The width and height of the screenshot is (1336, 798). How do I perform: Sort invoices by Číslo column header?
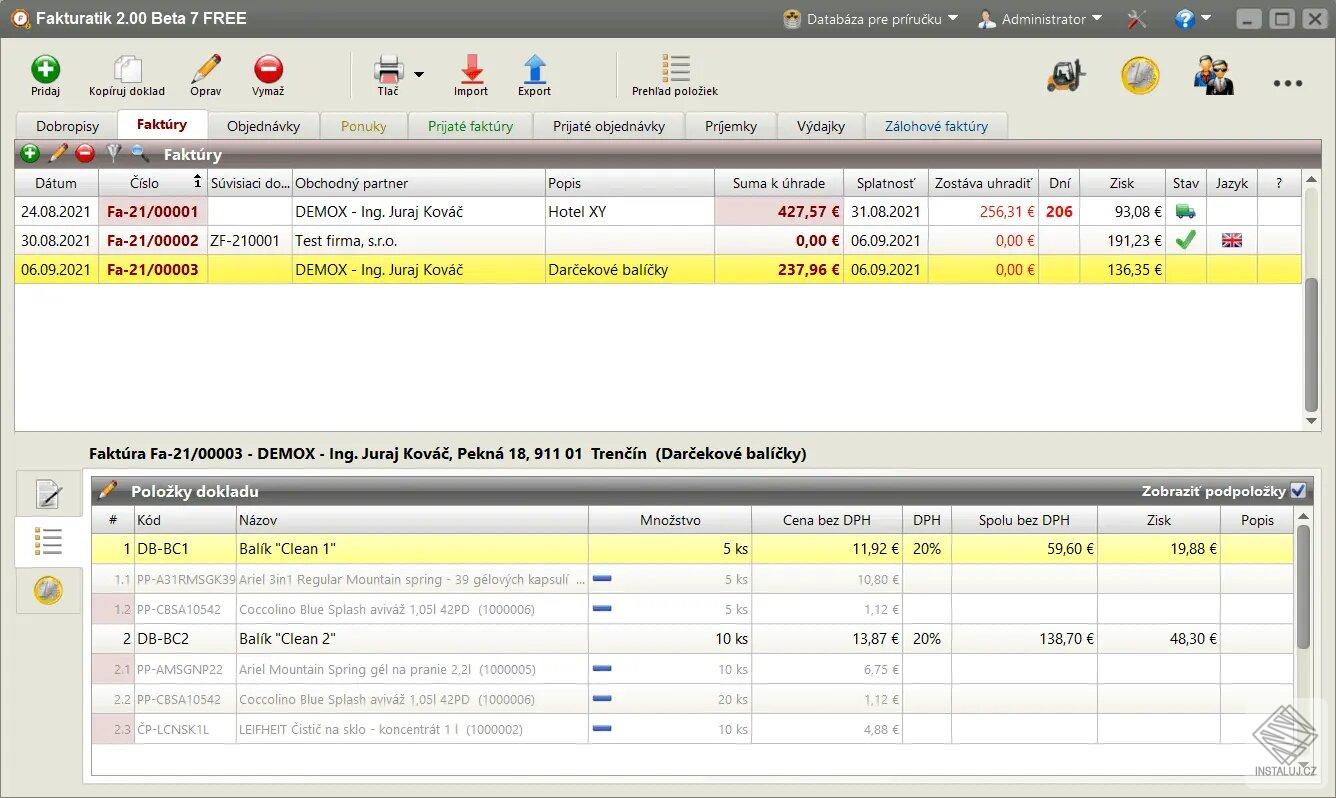[153, 183]
